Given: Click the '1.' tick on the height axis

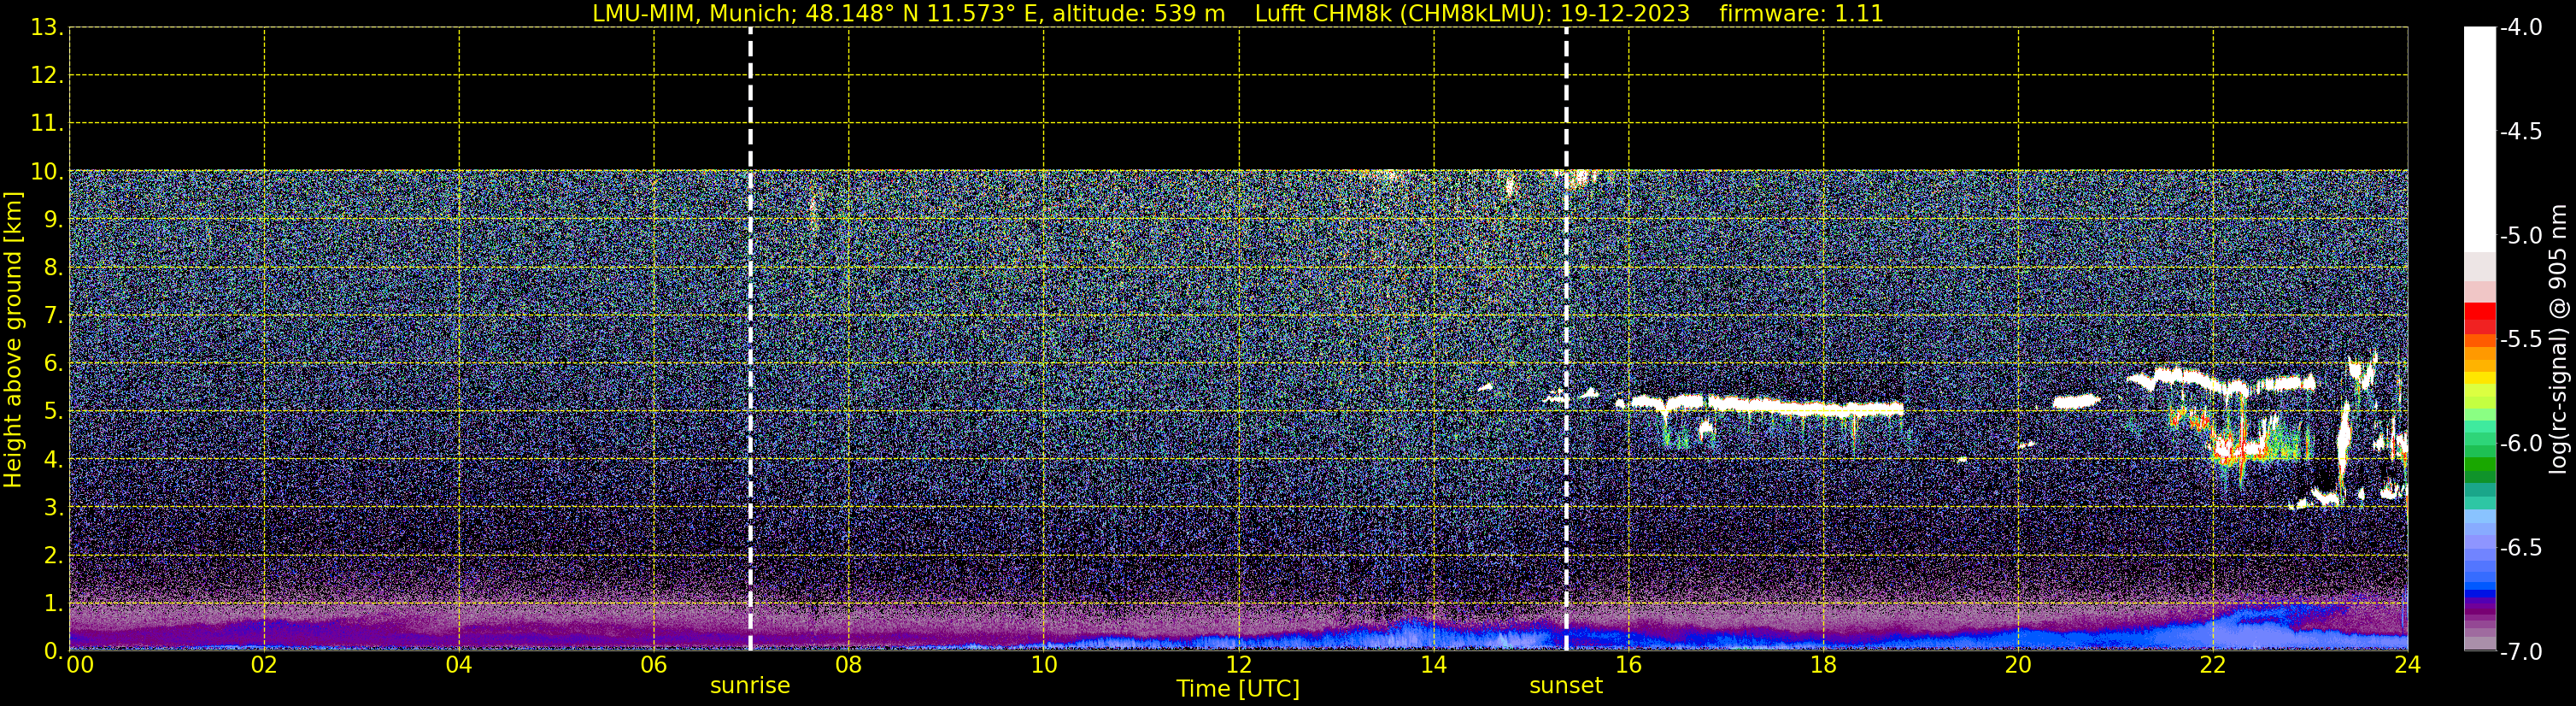Looking at the screenshot, I should [x=53, y=603].
